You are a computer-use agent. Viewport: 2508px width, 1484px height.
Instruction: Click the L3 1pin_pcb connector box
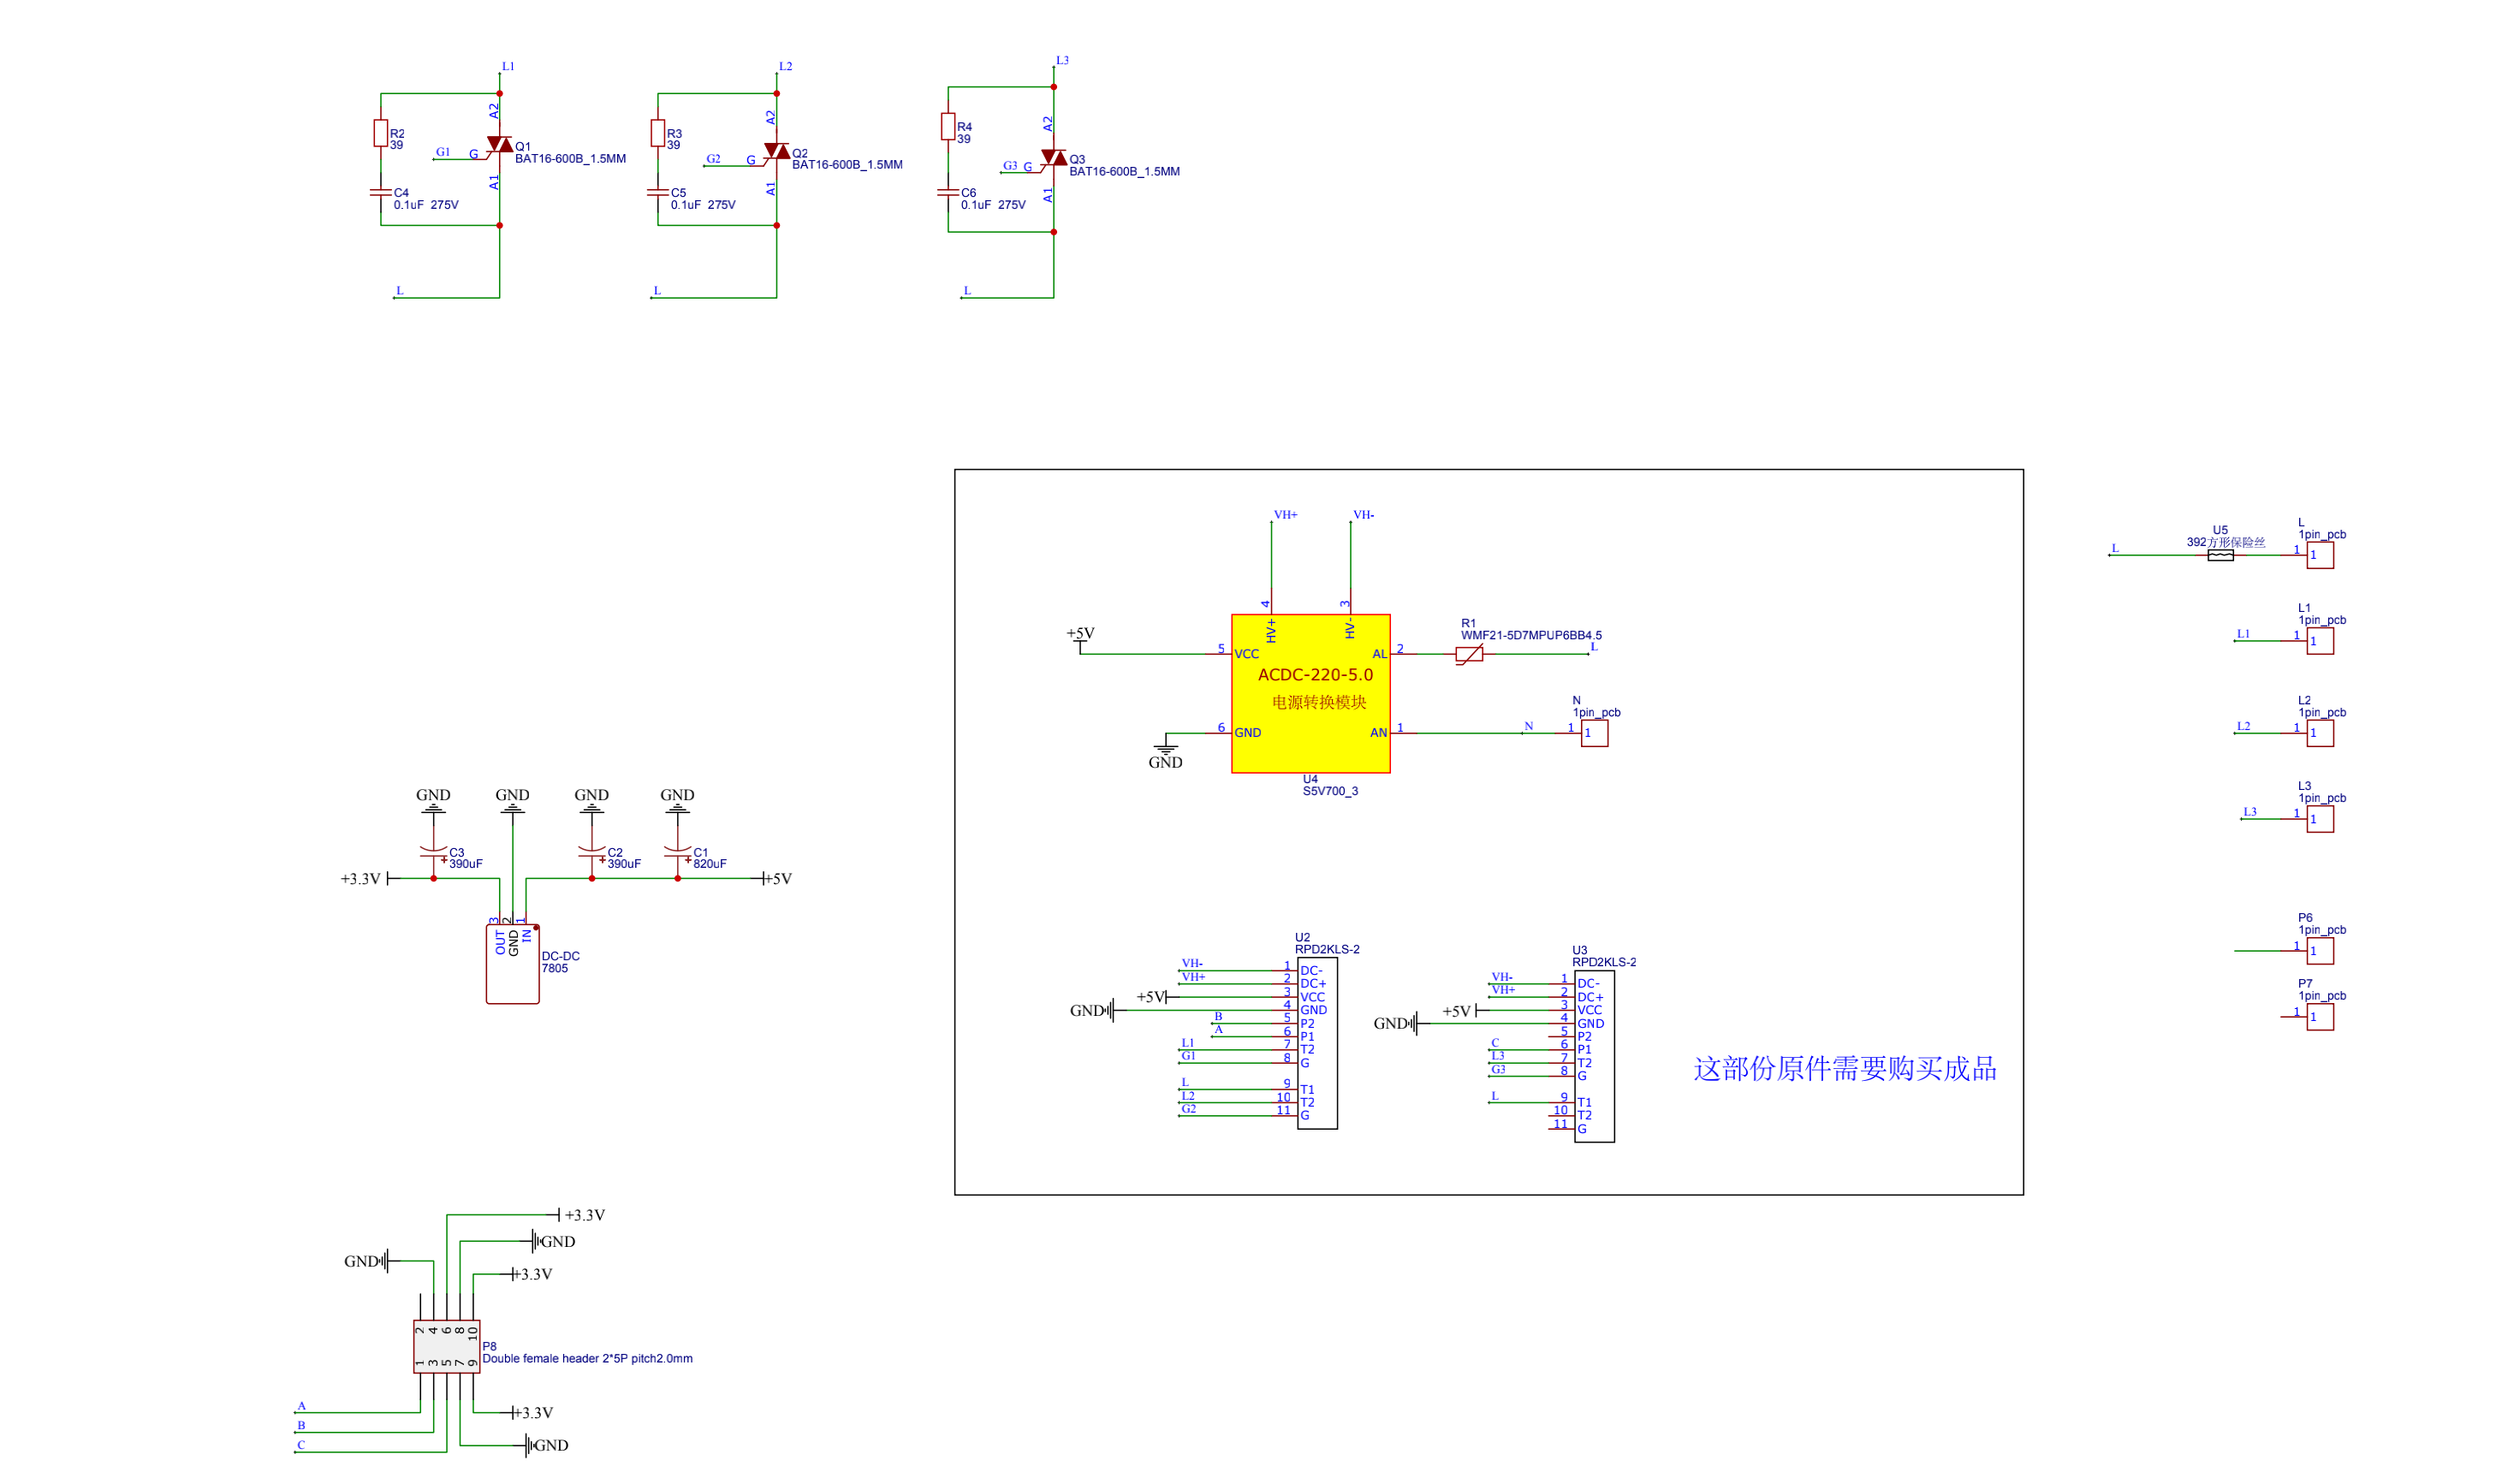point(2320,819)
